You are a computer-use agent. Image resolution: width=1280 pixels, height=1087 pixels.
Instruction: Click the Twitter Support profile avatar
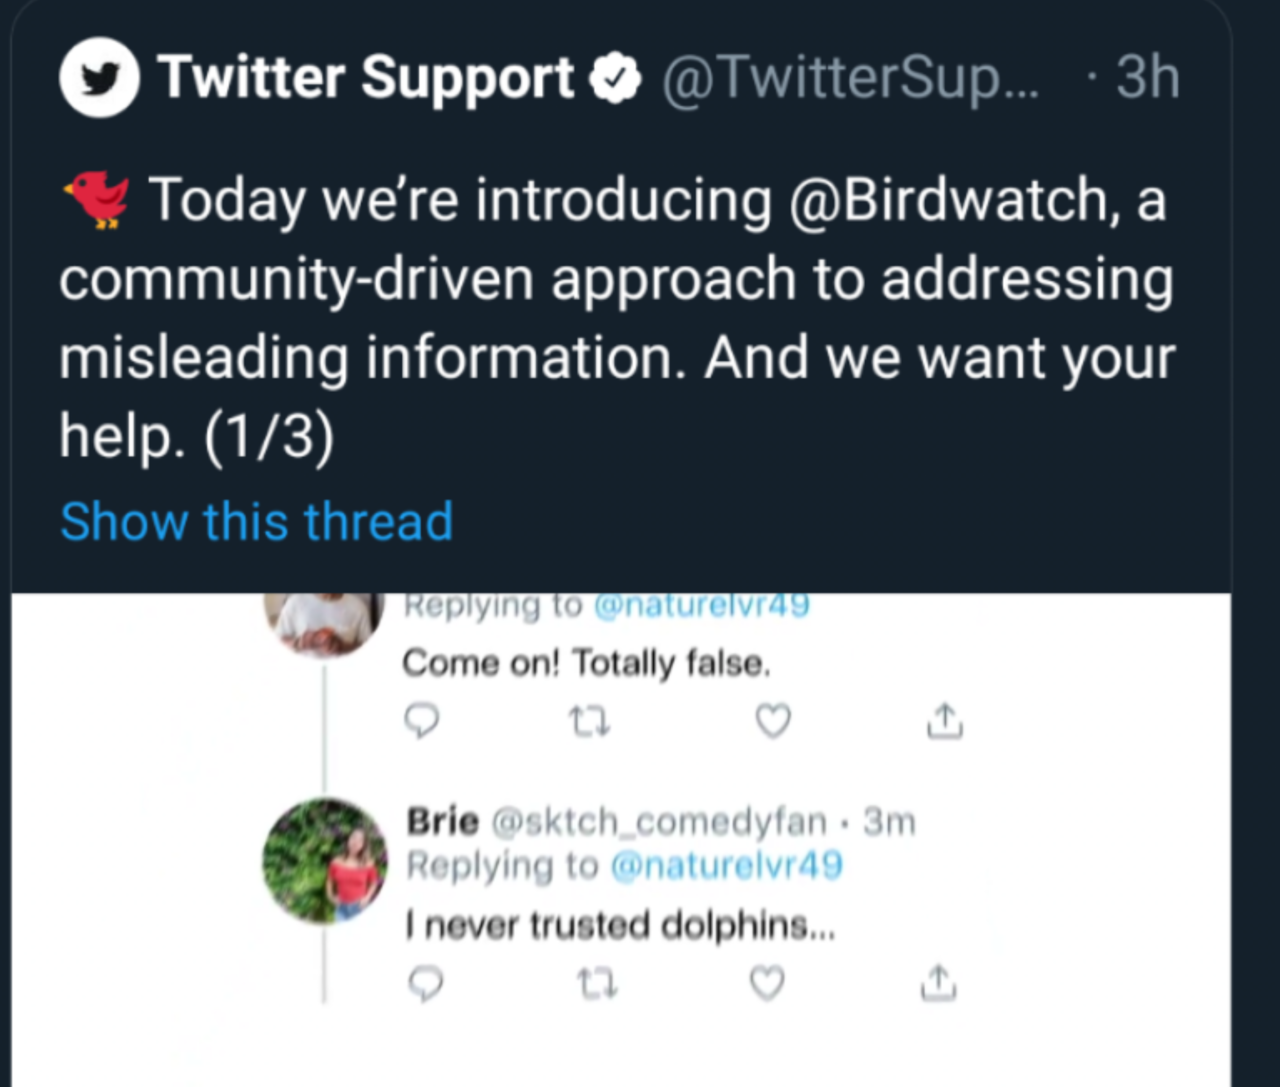tap(99, 79)
